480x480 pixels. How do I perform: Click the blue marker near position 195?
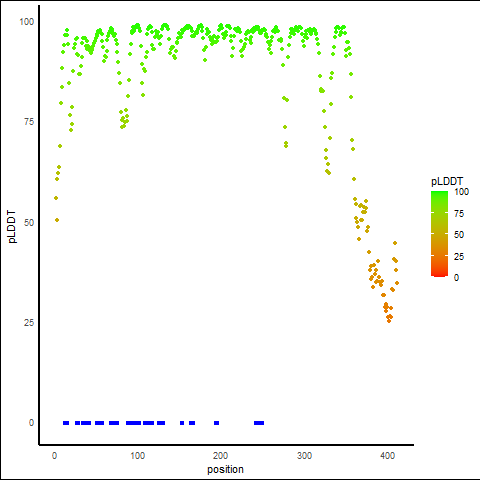coord(216,423)
